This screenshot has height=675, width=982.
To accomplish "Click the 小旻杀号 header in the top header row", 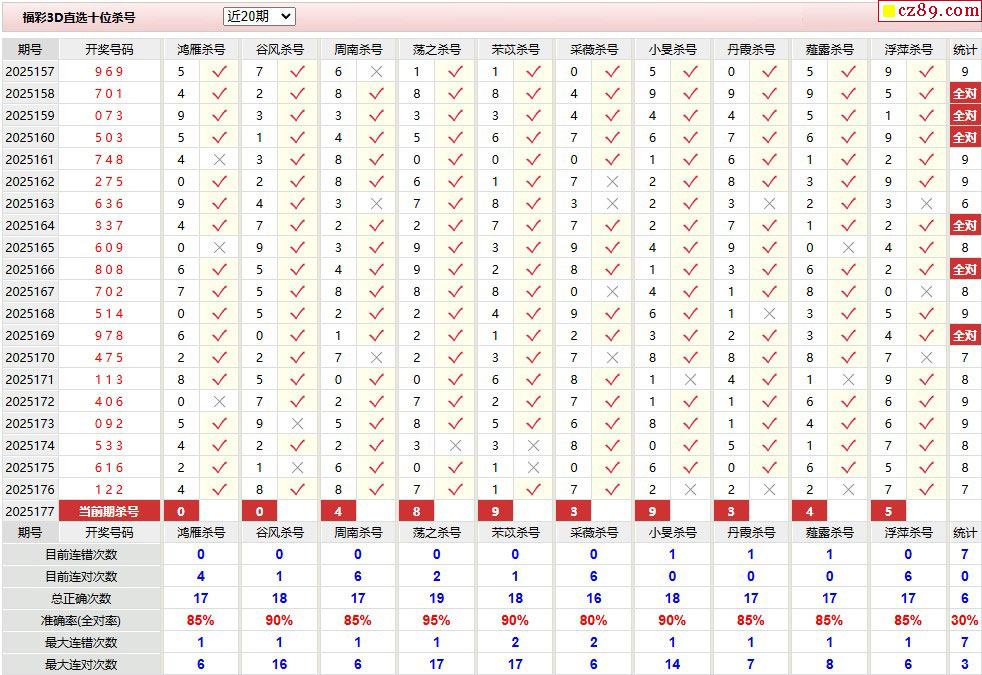I will click(673, 49).
